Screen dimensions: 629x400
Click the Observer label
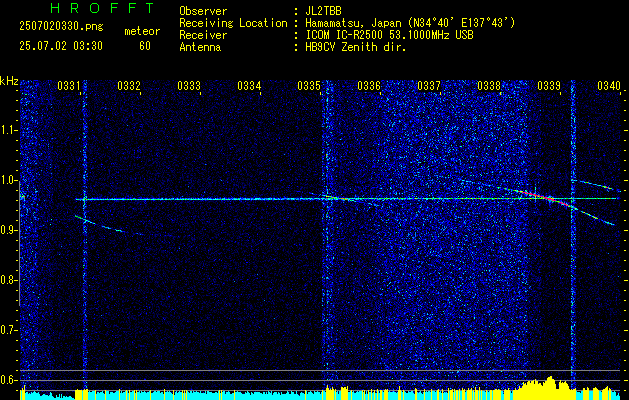click(203, 11)
